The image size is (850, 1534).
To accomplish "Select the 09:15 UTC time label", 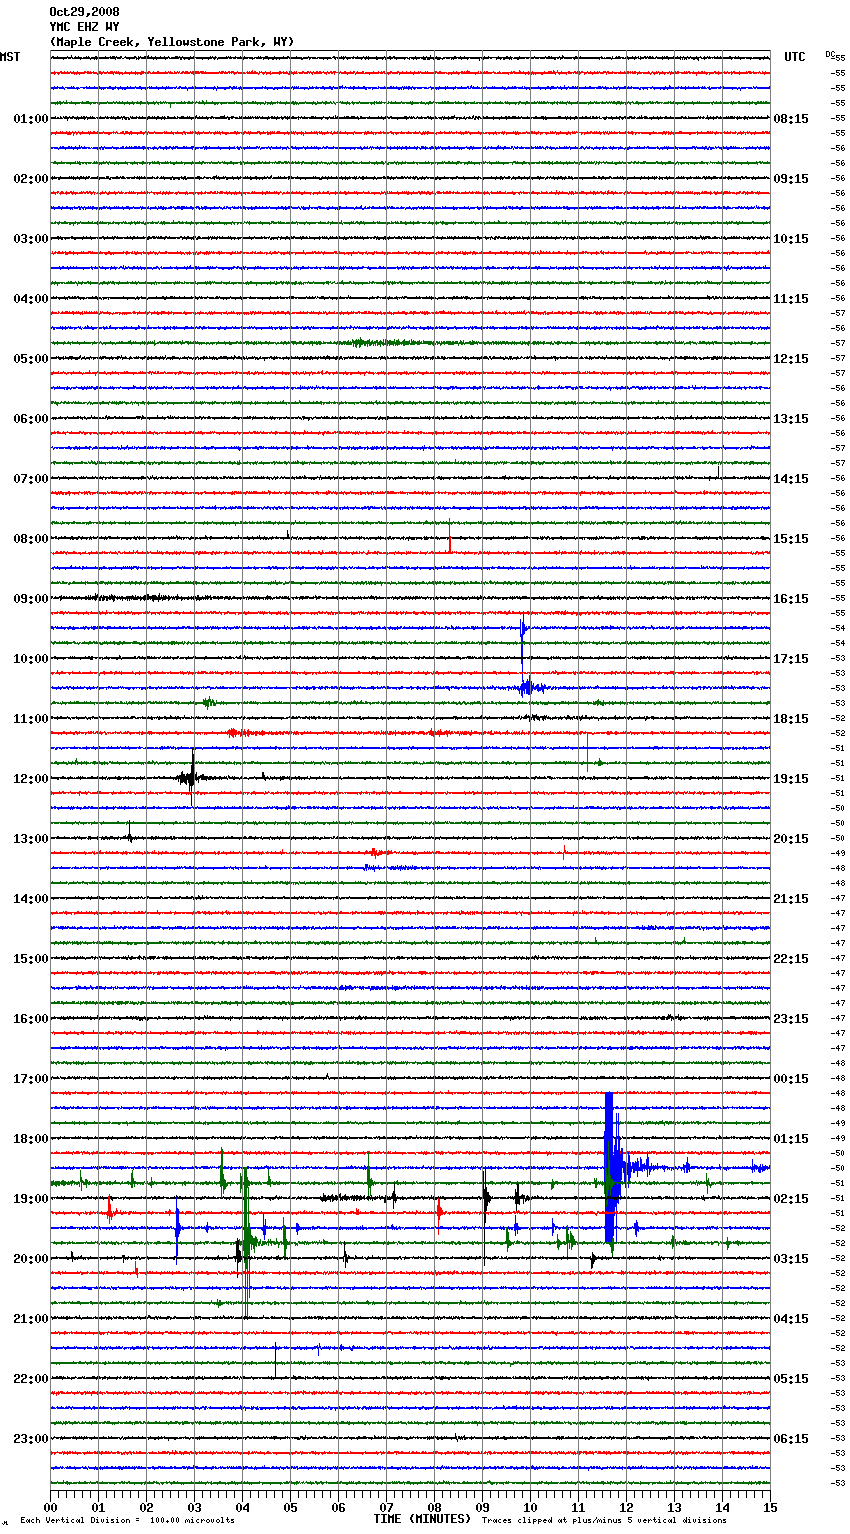I will [x=791, y=179].
